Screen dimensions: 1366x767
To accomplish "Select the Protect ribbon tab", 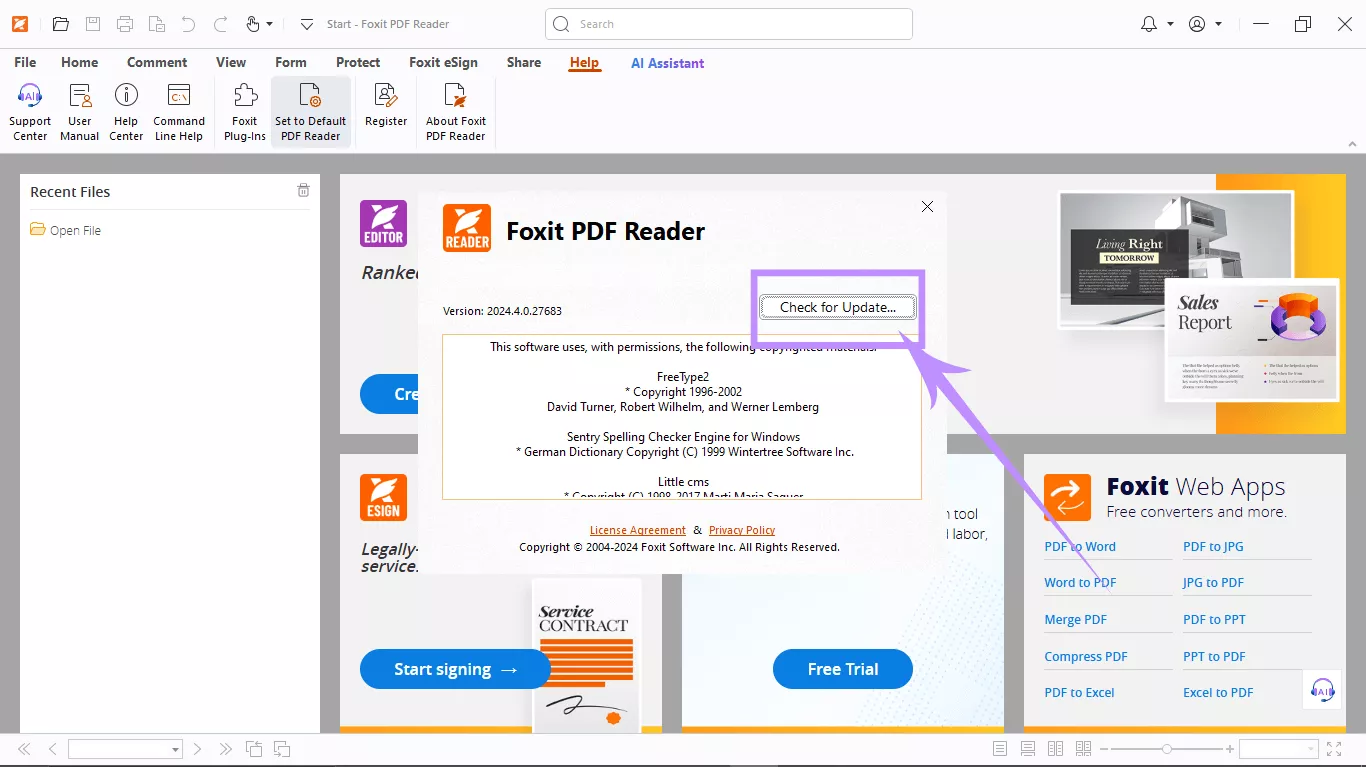I will coord(358,62).
